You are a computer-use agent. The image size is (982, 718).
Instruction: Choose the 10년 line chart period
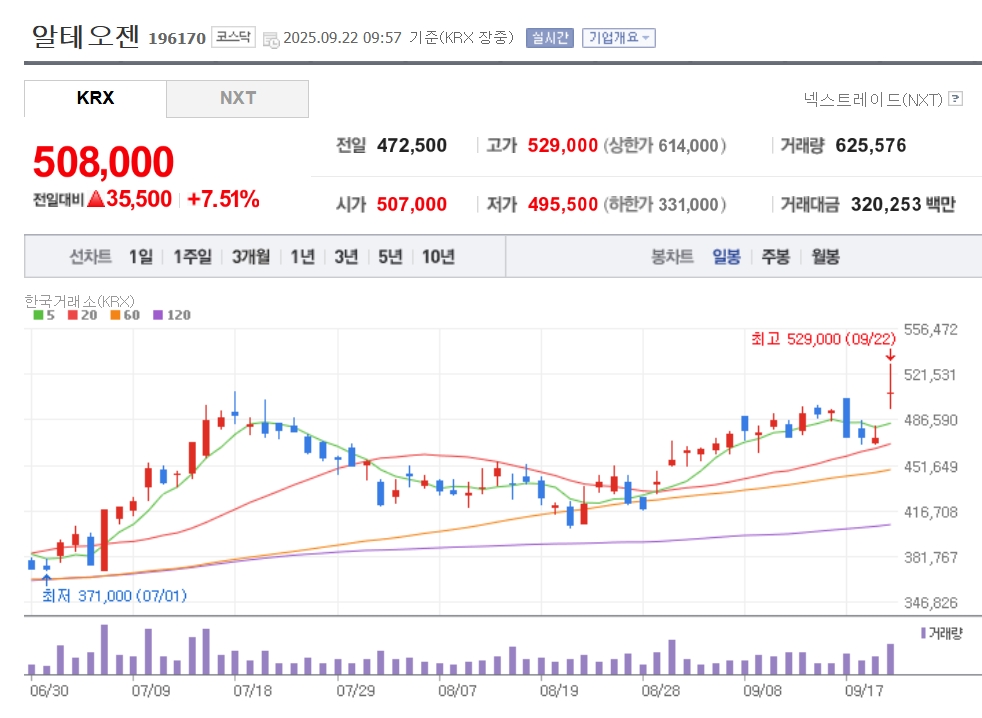pyautogui.click(x=438, y=256)
